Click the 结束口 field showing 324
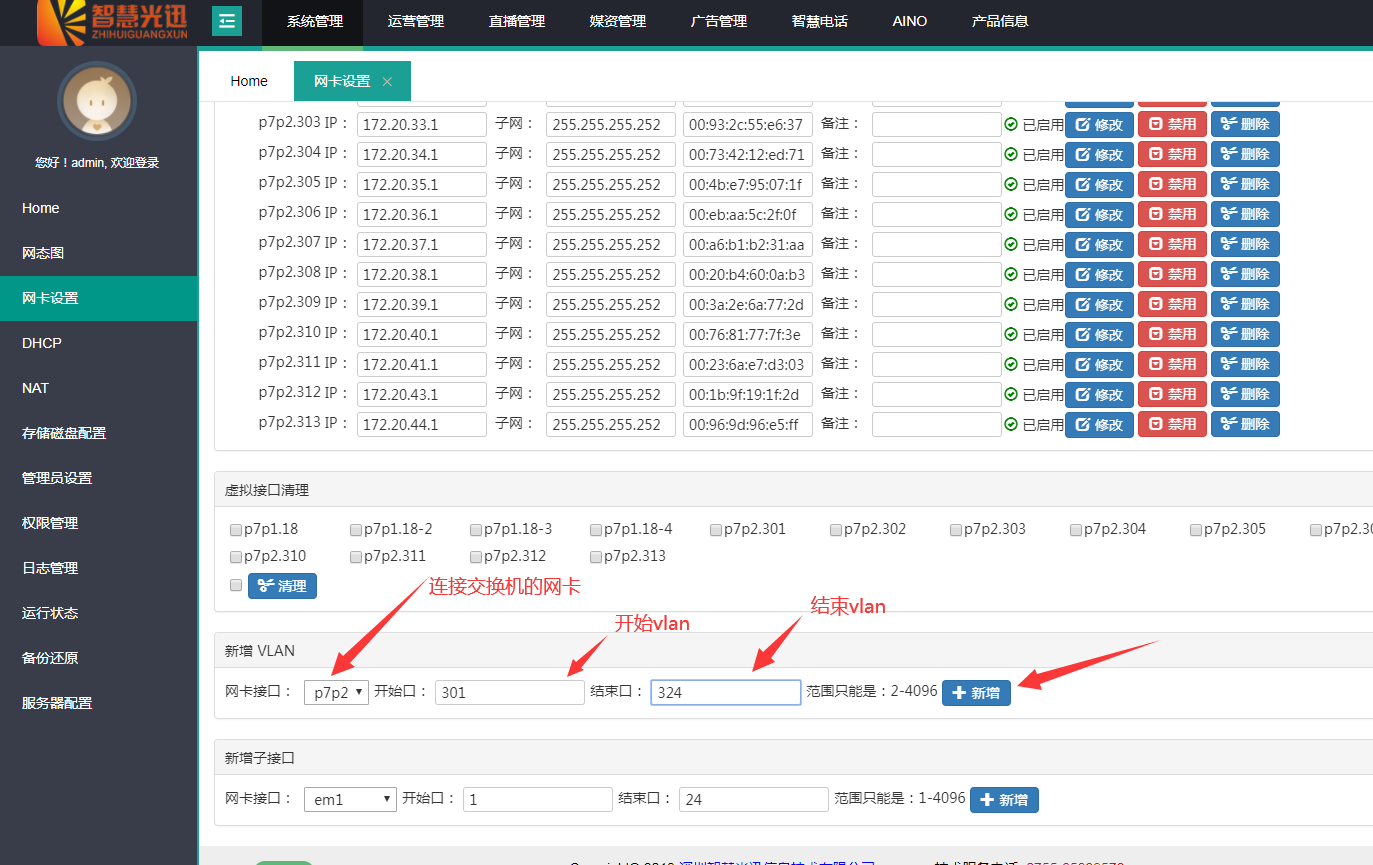 (x=725, y=692)
